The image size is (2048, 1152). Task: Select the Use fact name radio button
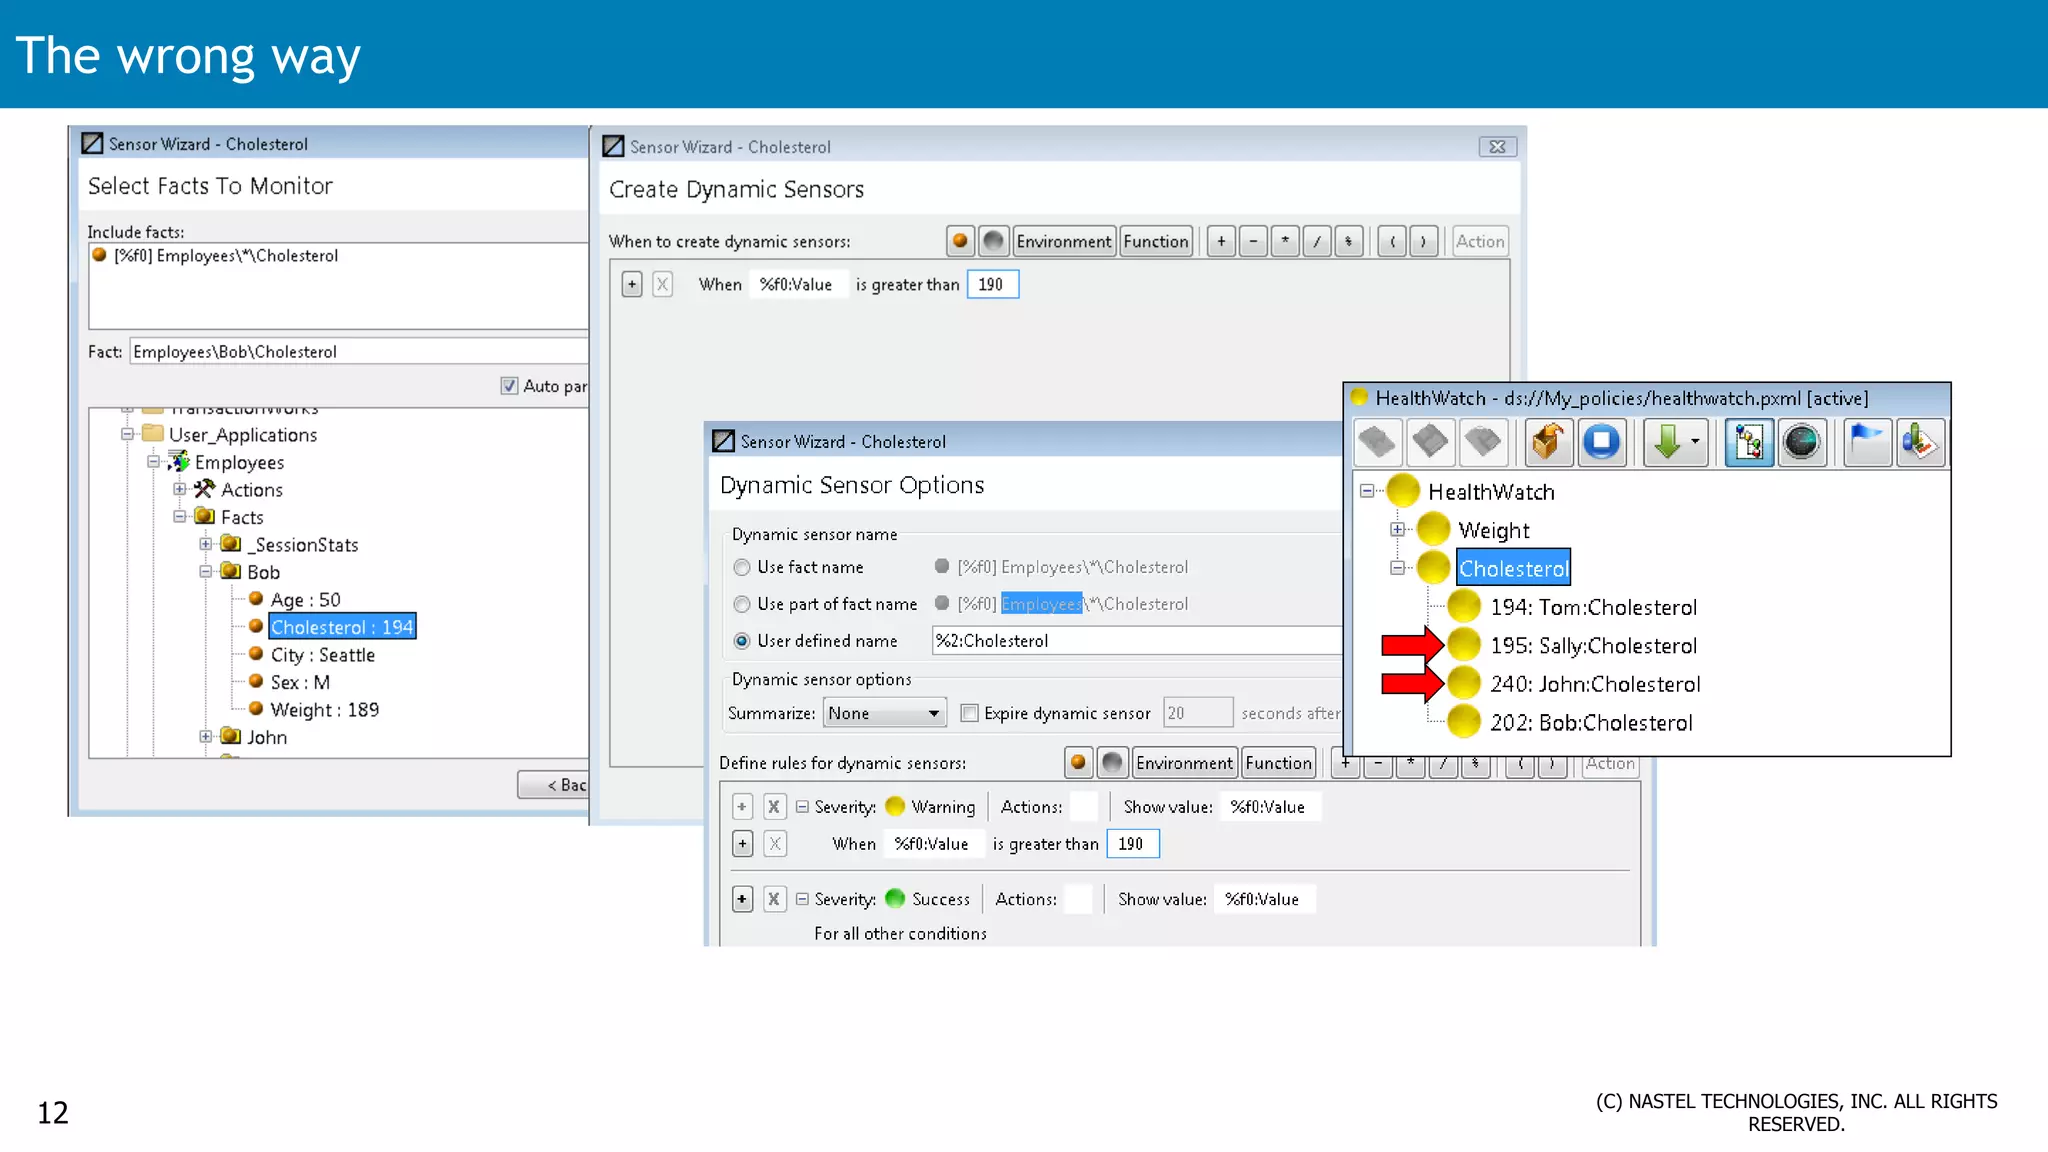point(742,567)
